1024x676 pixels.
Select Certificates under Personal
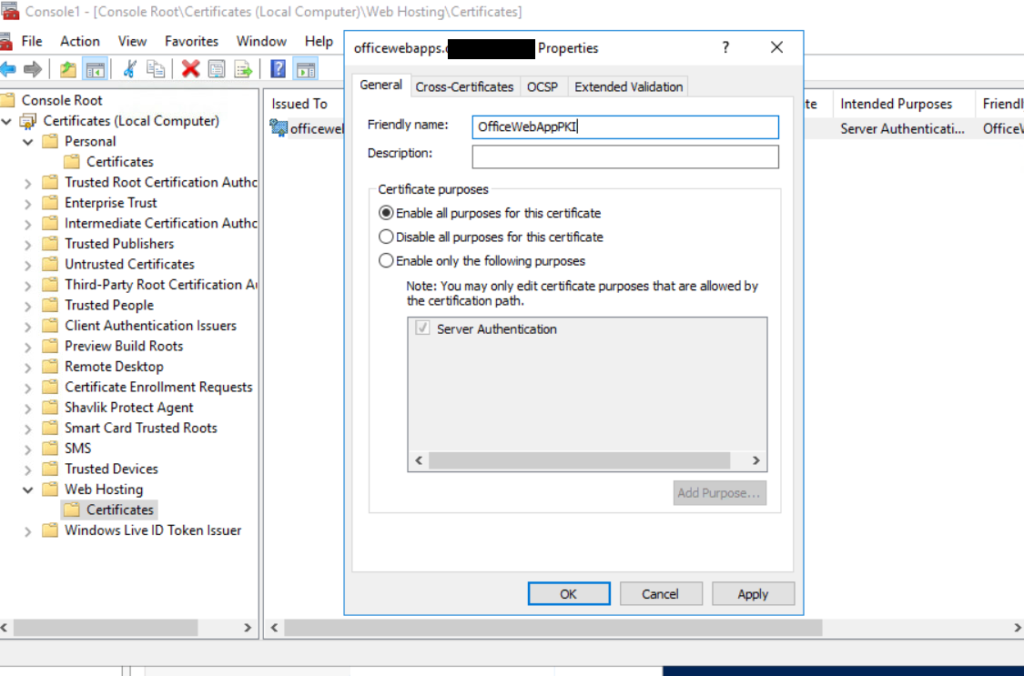point(109,161)
